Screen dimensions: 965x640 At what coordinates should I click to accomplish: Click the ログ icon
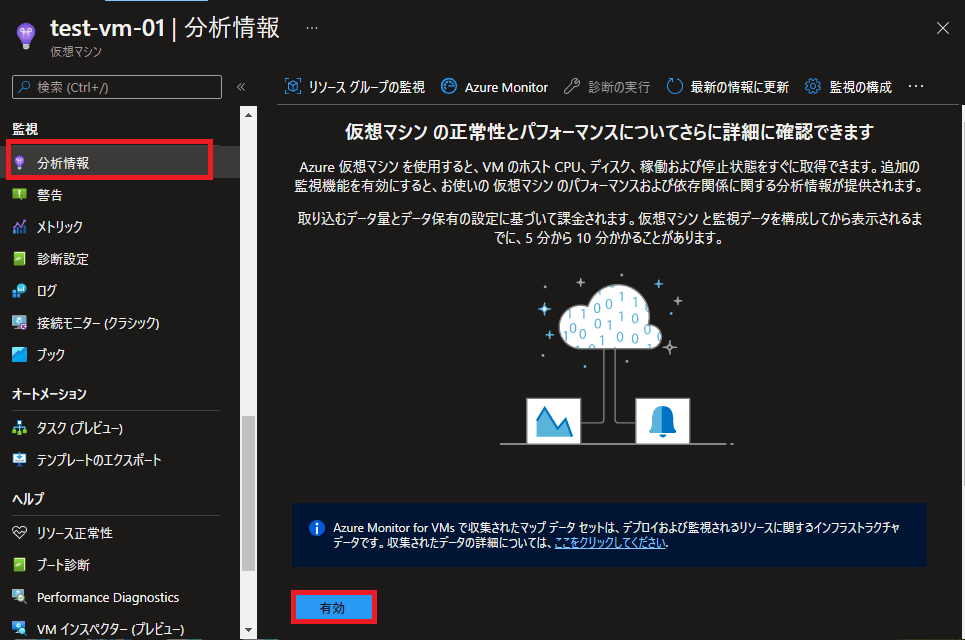point(20,290)
